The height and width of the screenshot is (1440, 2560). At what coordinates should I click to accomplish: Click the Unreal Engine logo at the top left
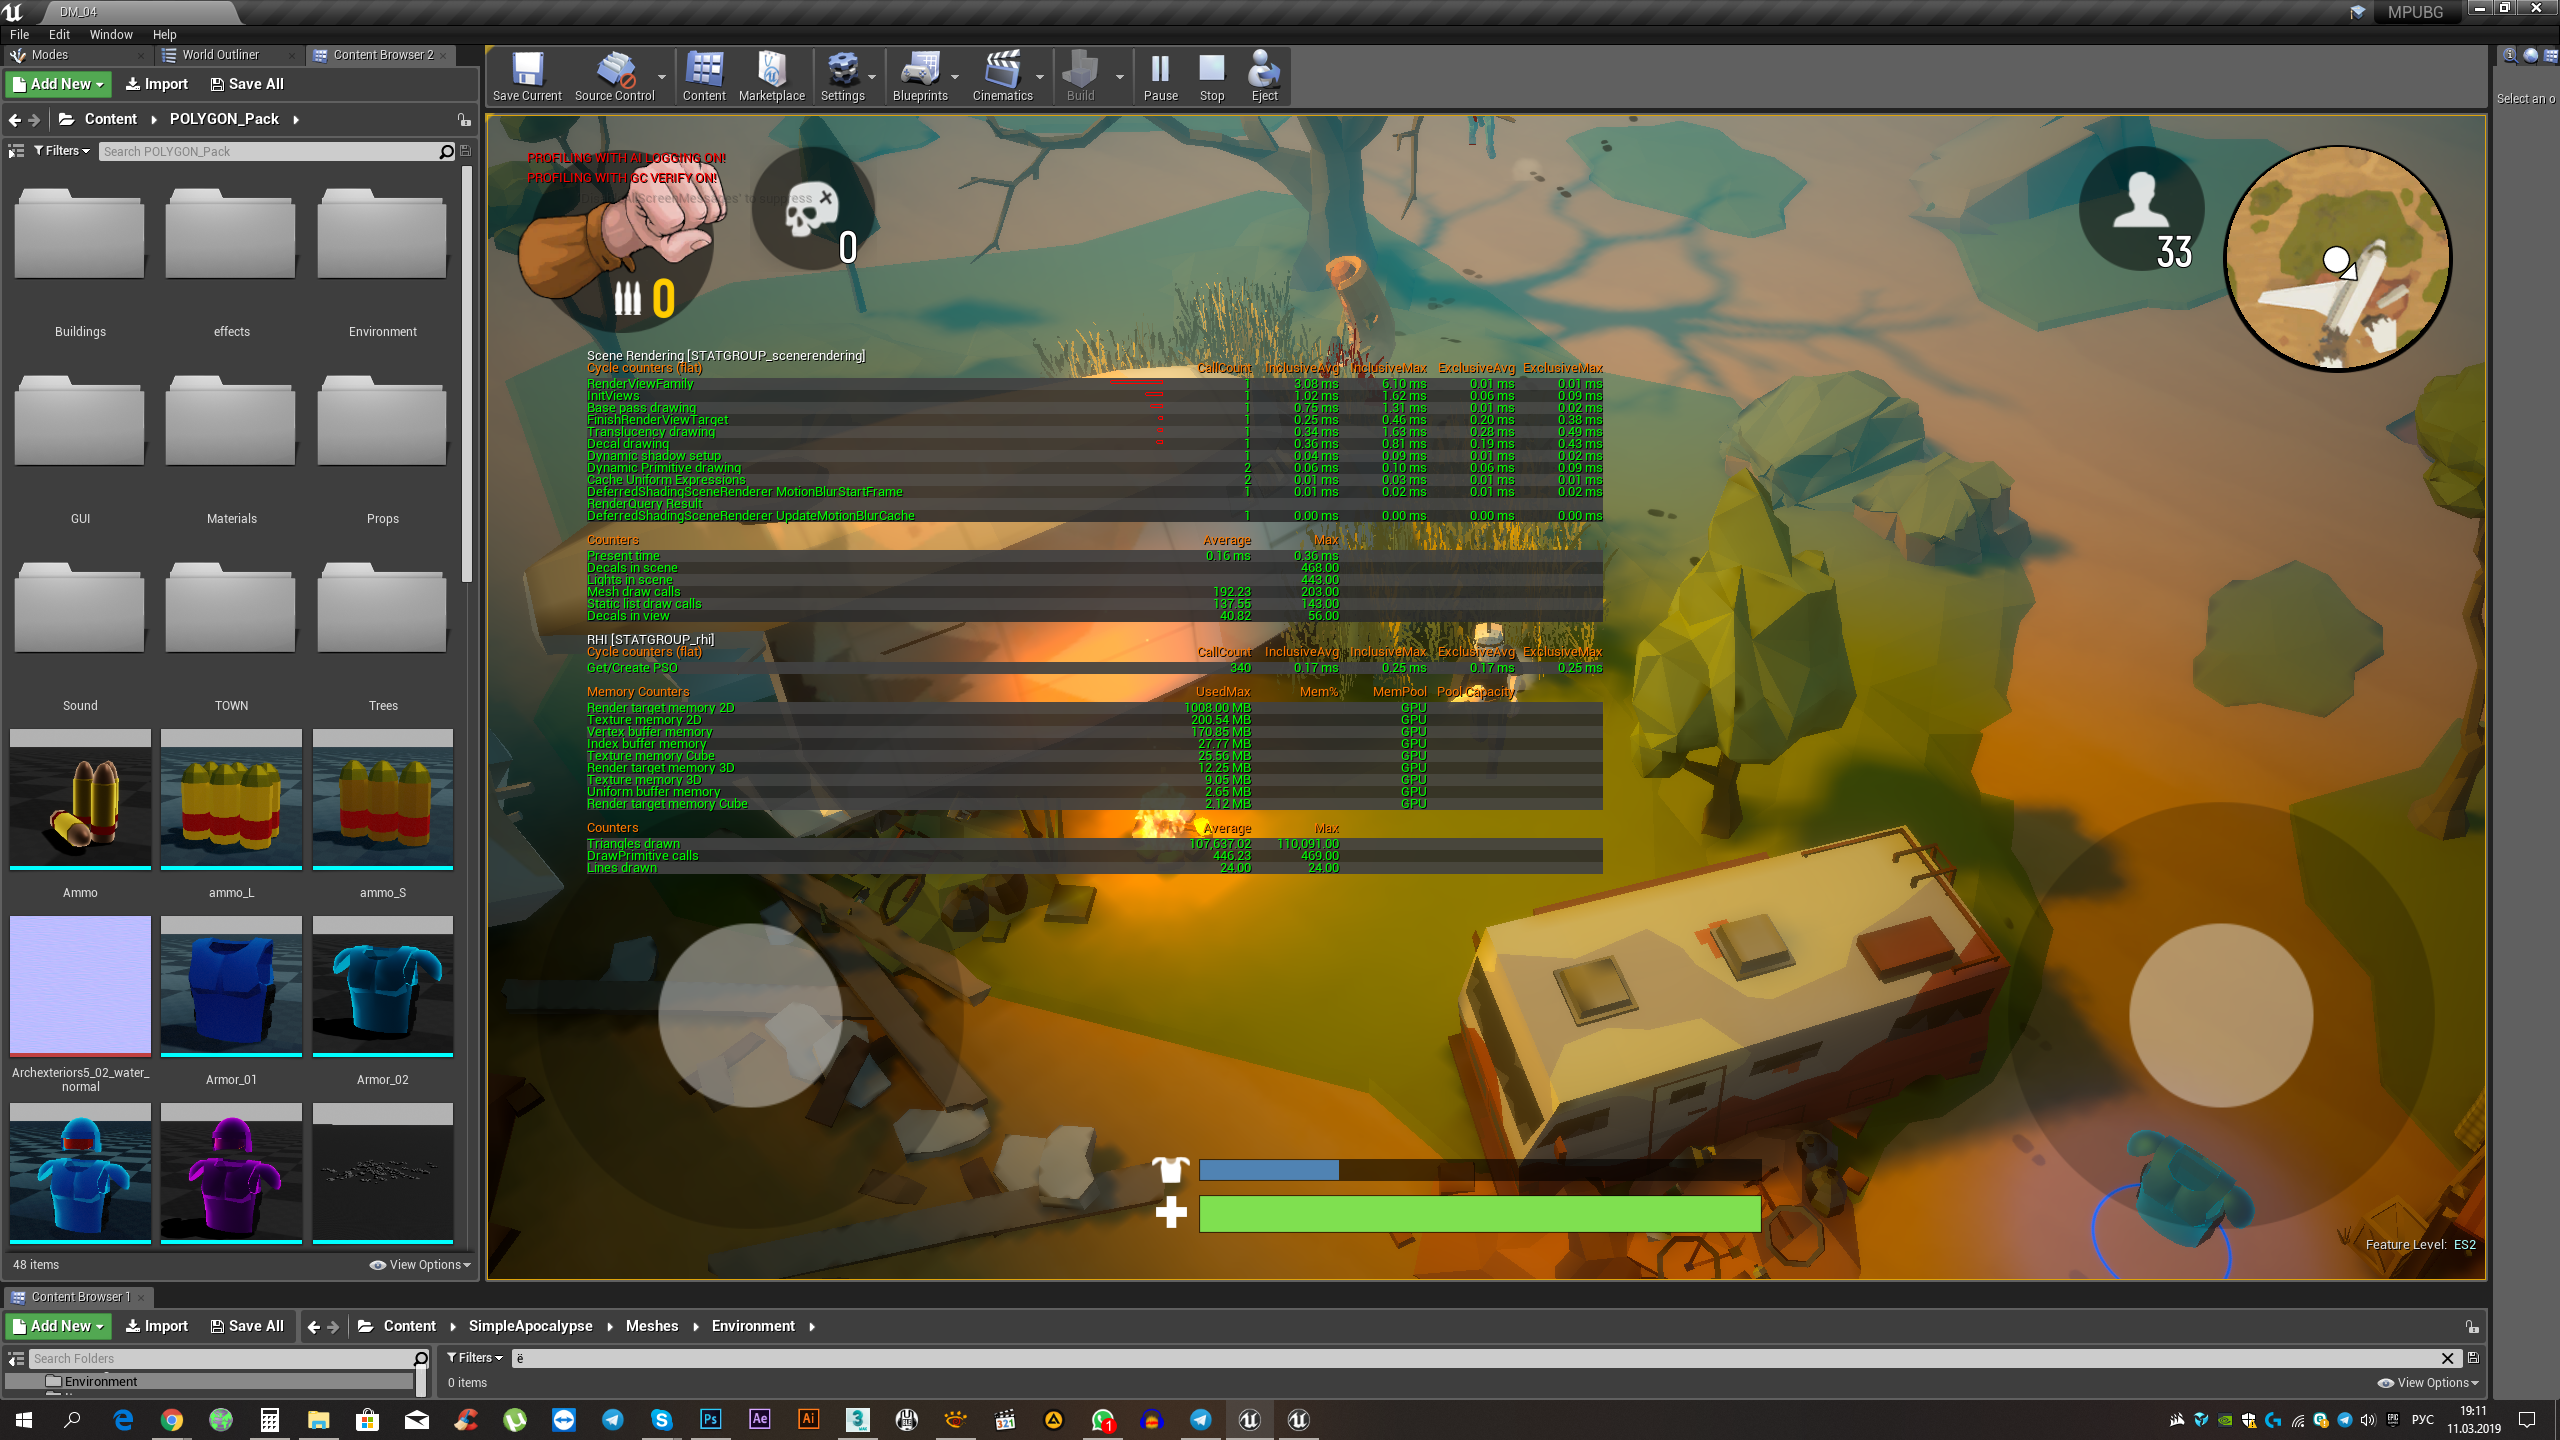13,12
